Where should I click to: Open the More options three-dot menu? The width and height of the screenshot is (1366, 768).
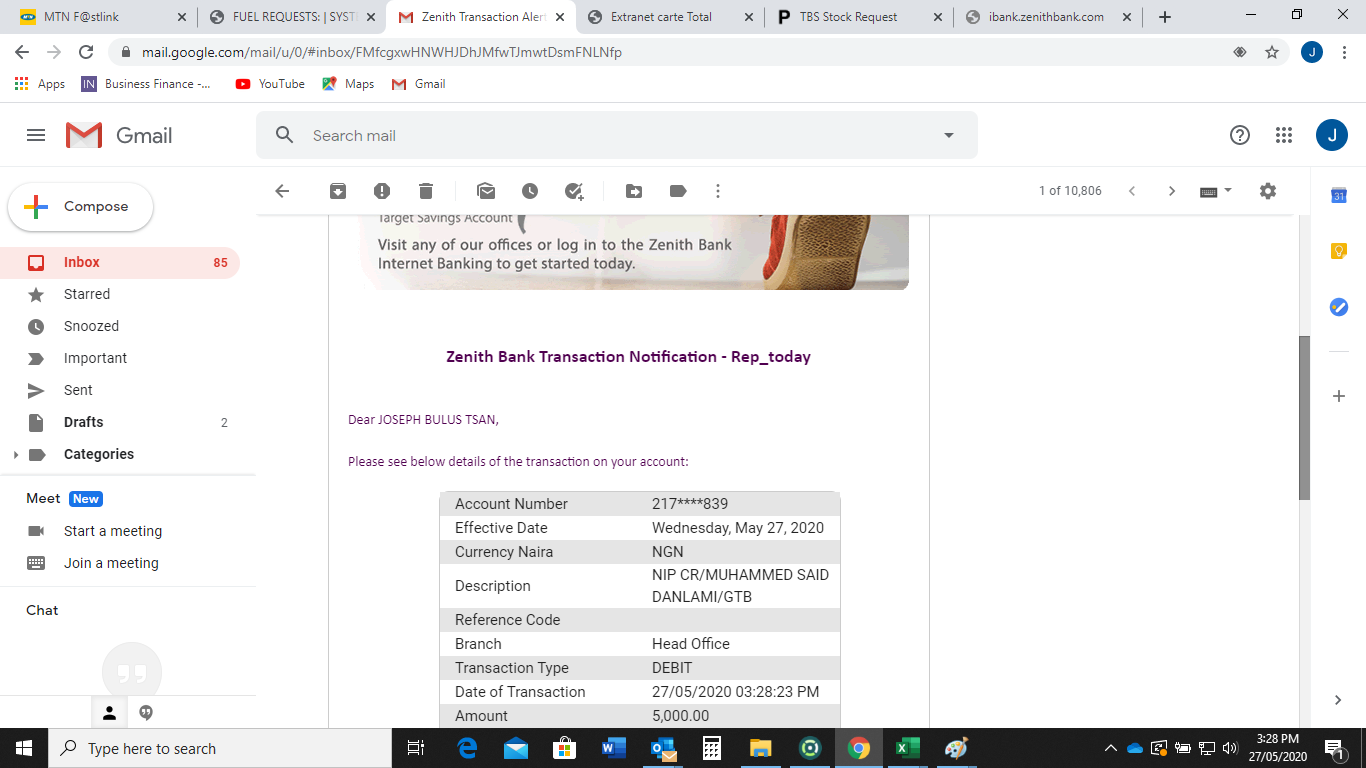tap(717, 191)
